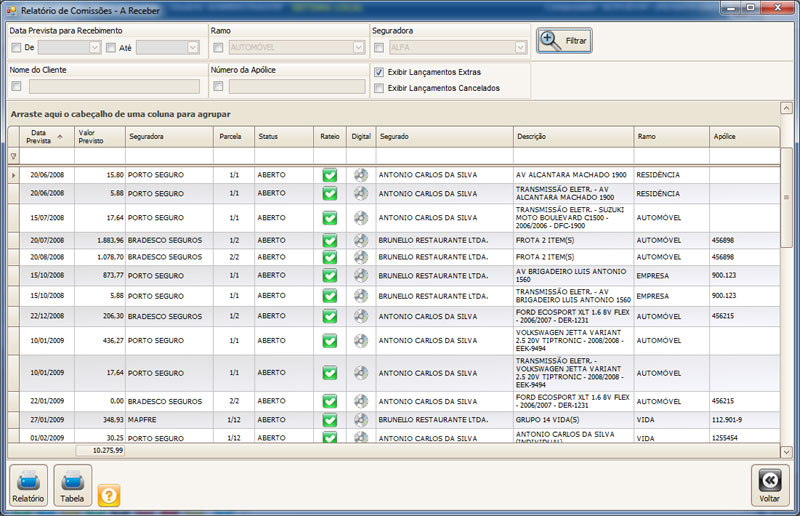The width and height of the screenshot is (800, 516).
Task: Sort by Status column header
Action: [x=284, y=137]
